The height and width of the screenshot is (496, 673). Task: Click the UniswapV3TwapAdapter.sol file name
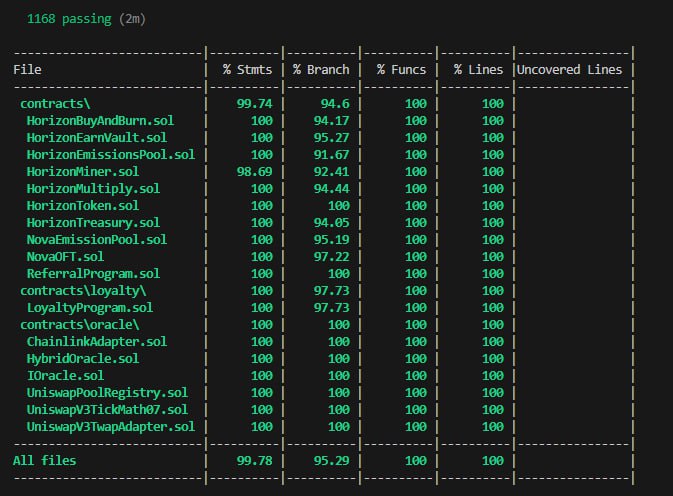(111, 426)
